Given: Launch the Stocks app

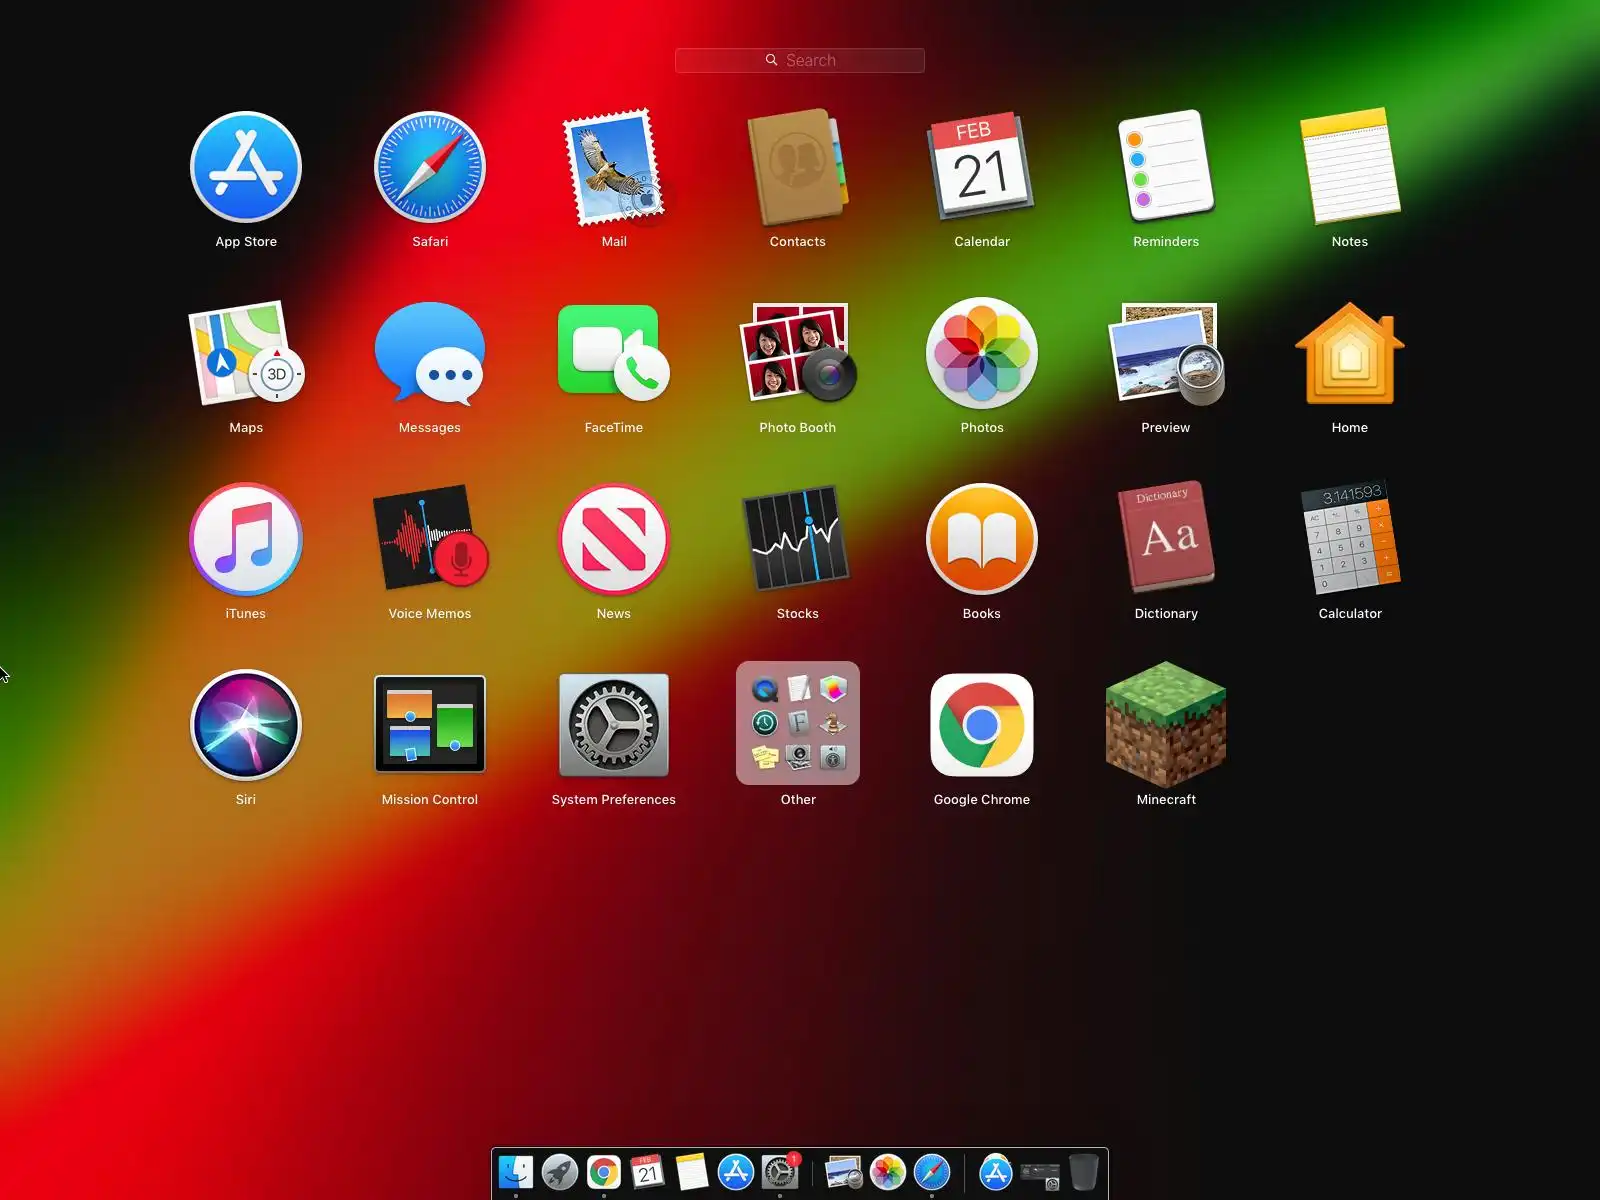Looking at the screenshot, I should pos(798,538).
